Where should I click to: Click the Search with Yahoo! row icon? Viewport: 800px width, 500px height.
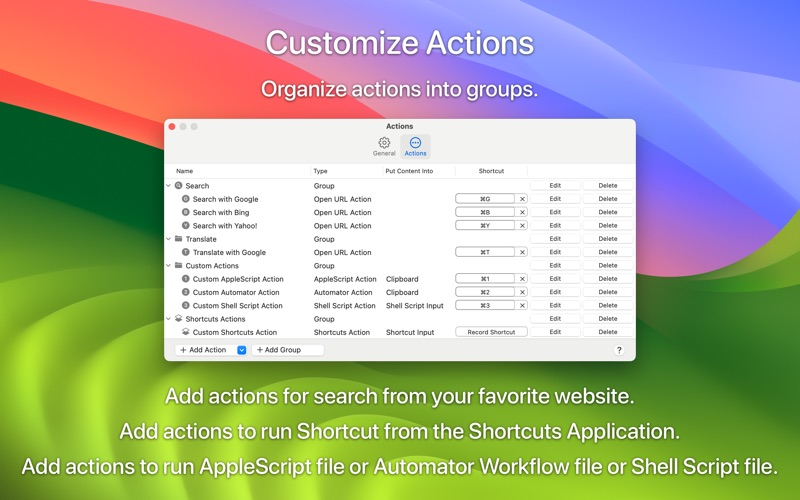[x=186, y=225]
